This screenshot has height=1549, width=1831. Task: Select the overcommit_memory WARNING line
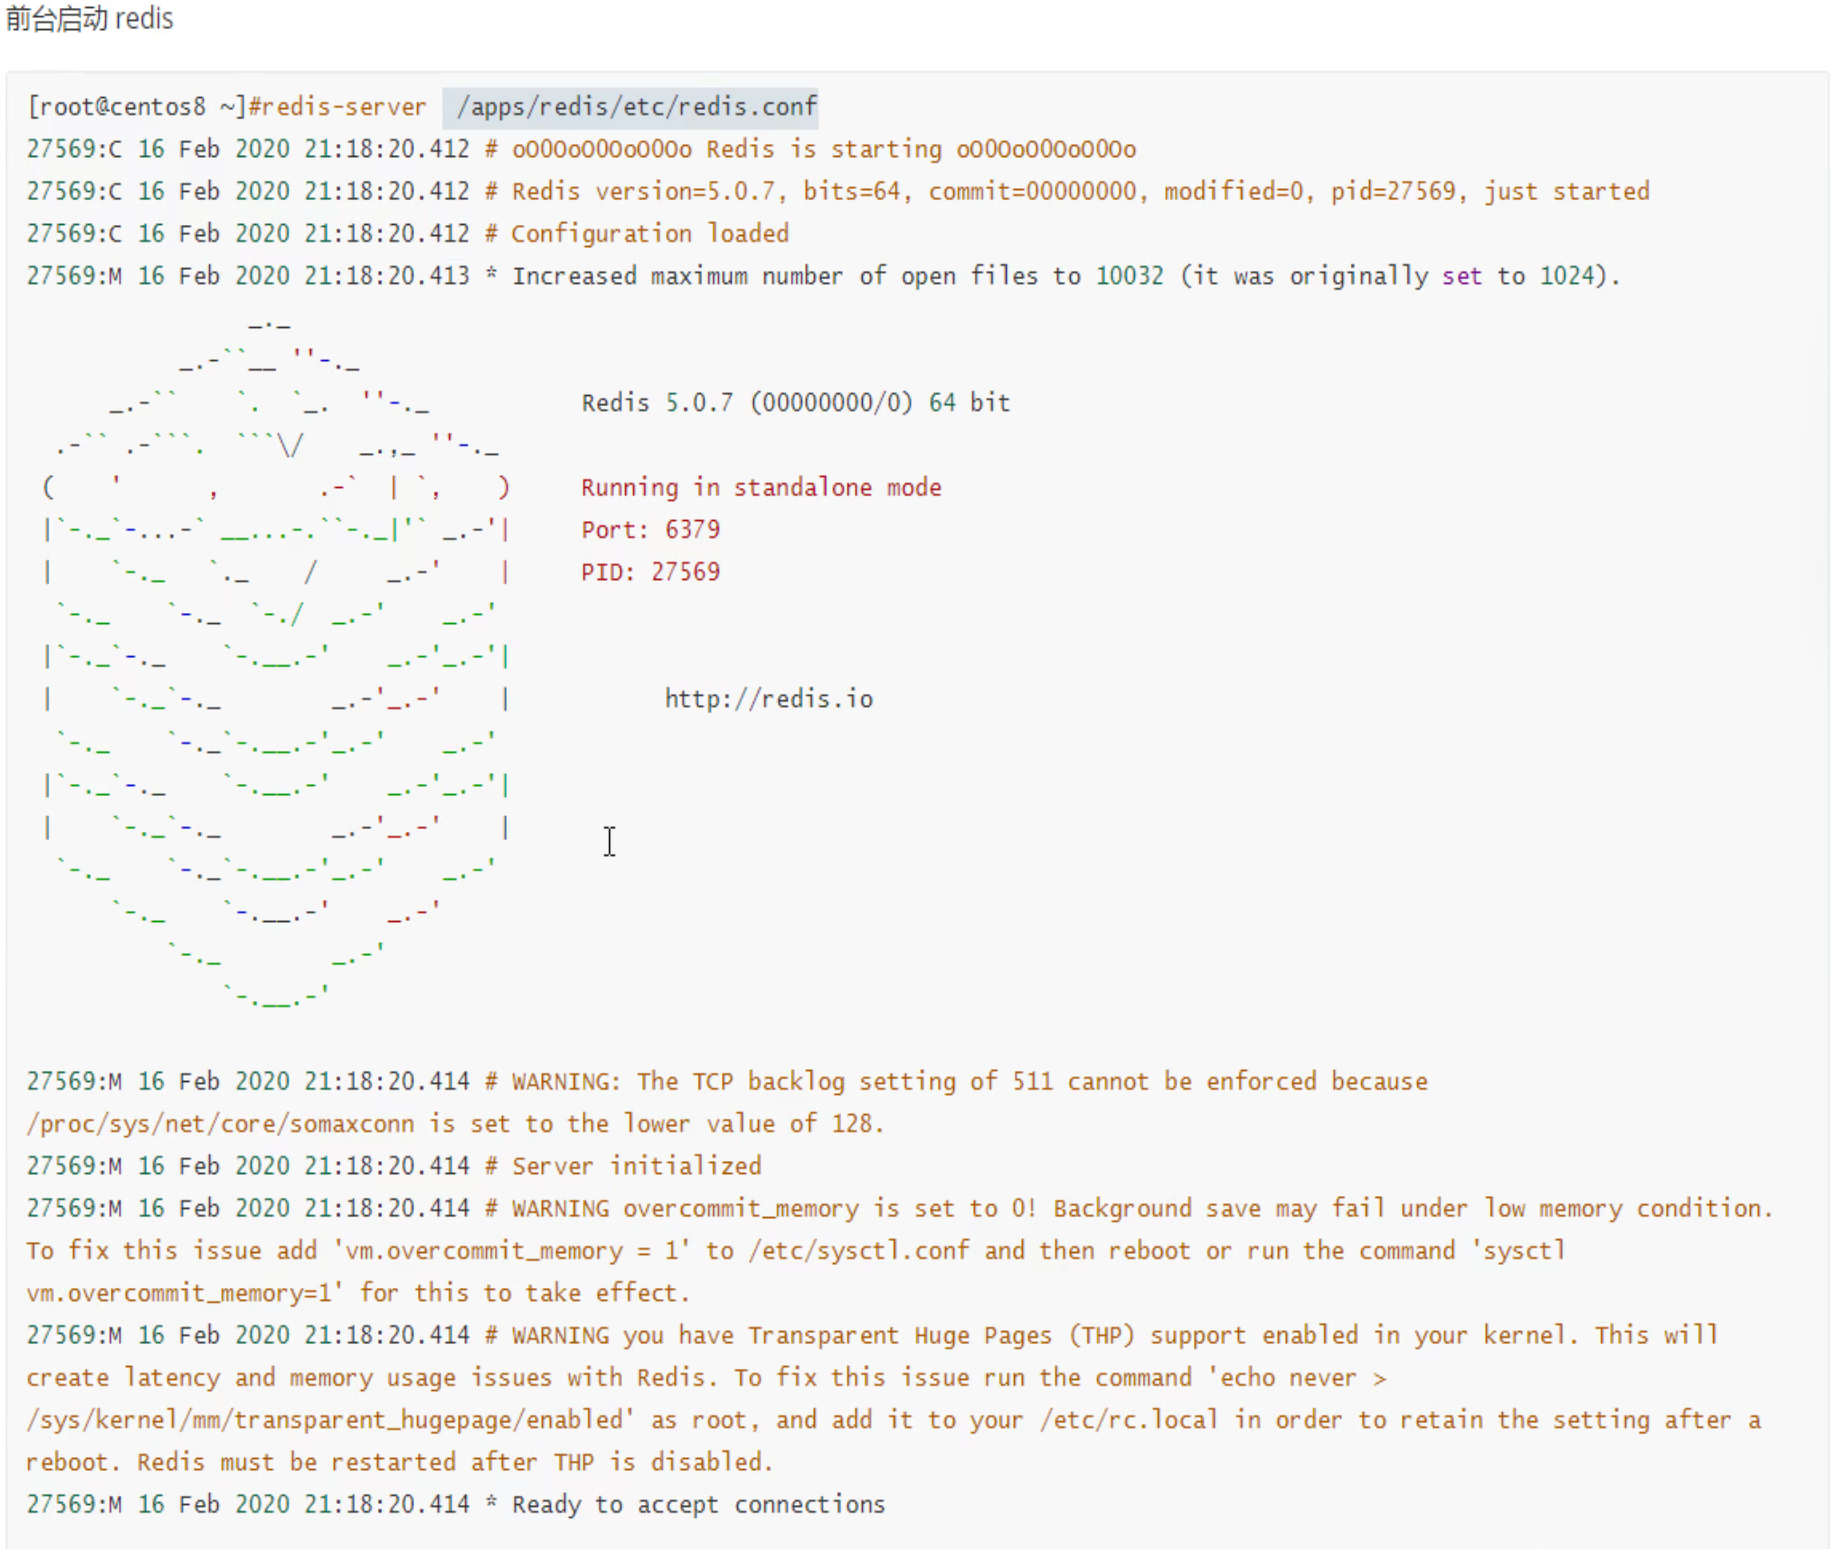(1140, 1209)
